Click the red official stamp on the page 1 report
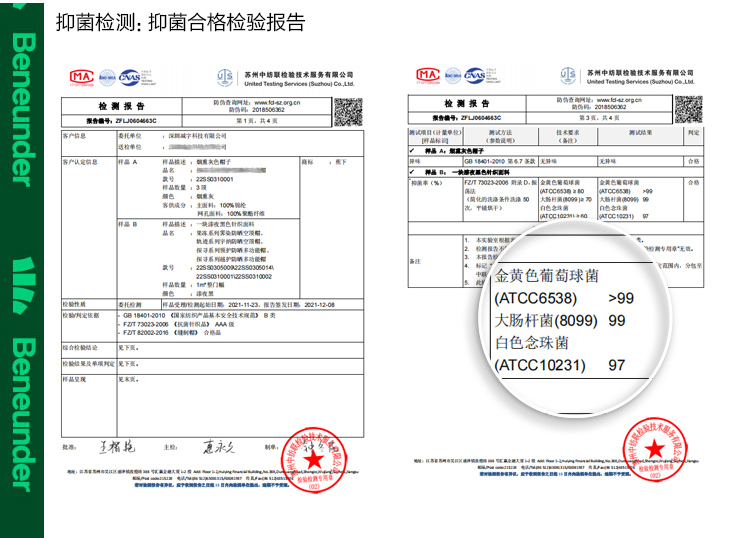Image resolution: width=750 pixels, height=538 pixels. pos(314,460)
